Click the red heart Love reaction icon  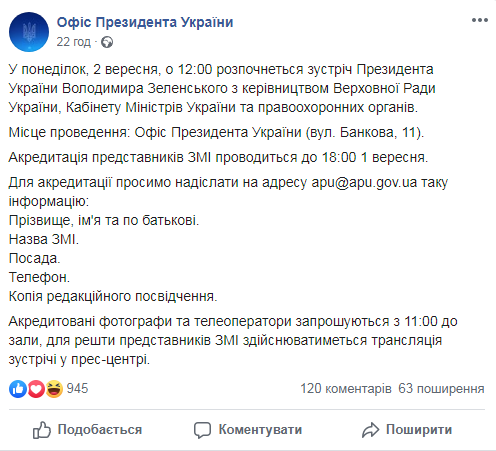point(36,389)
